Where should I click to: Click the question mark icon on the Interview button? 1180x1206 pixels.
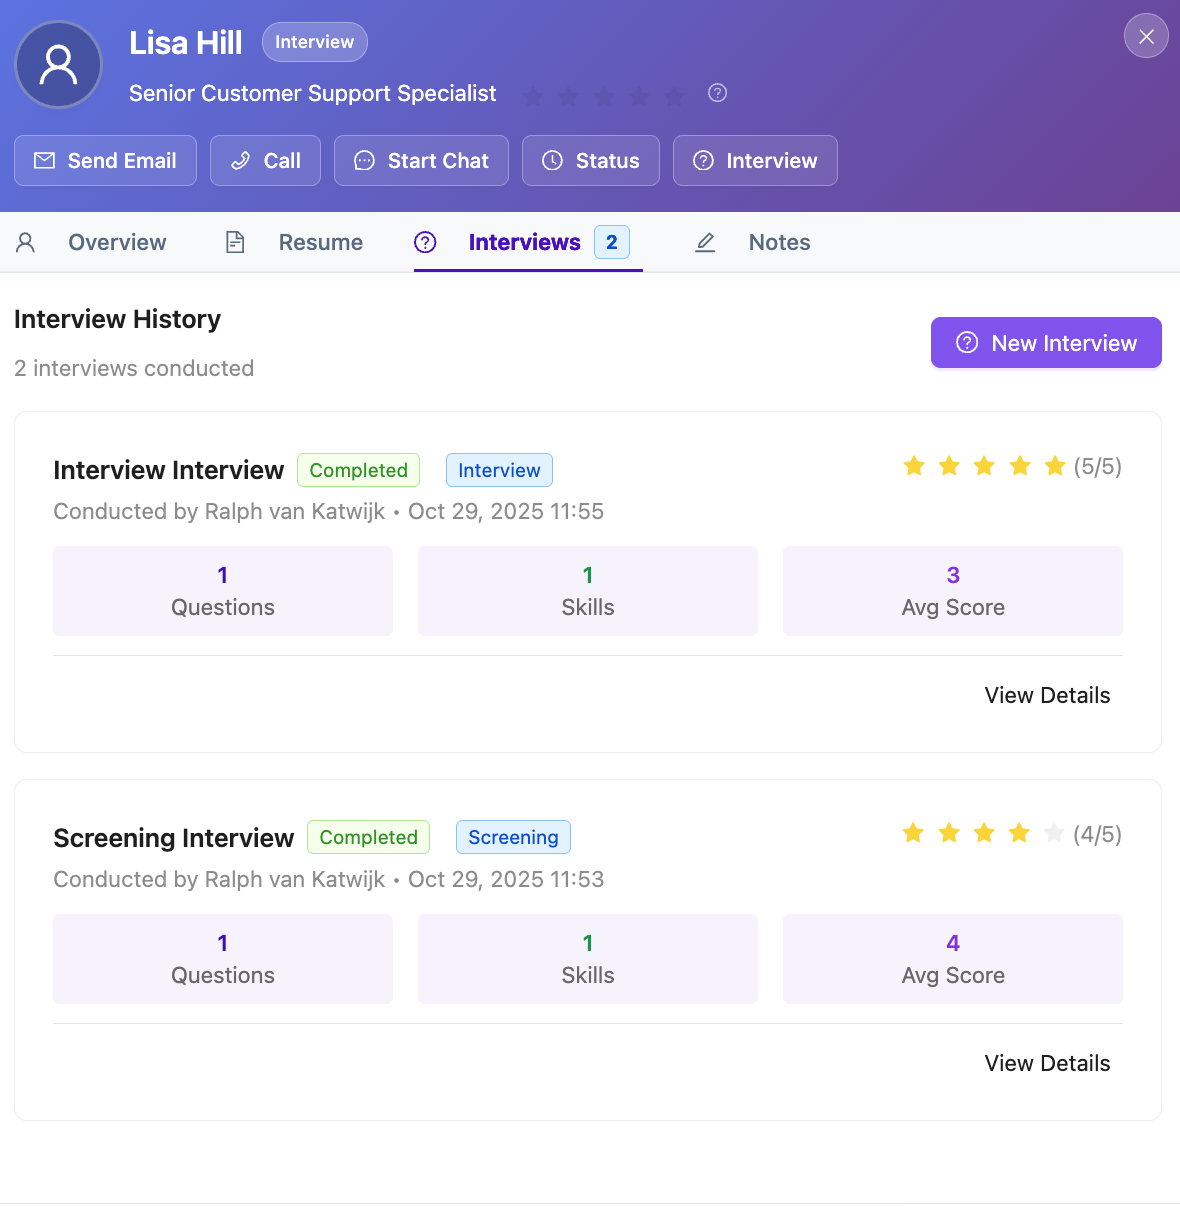tap(704, 160)
